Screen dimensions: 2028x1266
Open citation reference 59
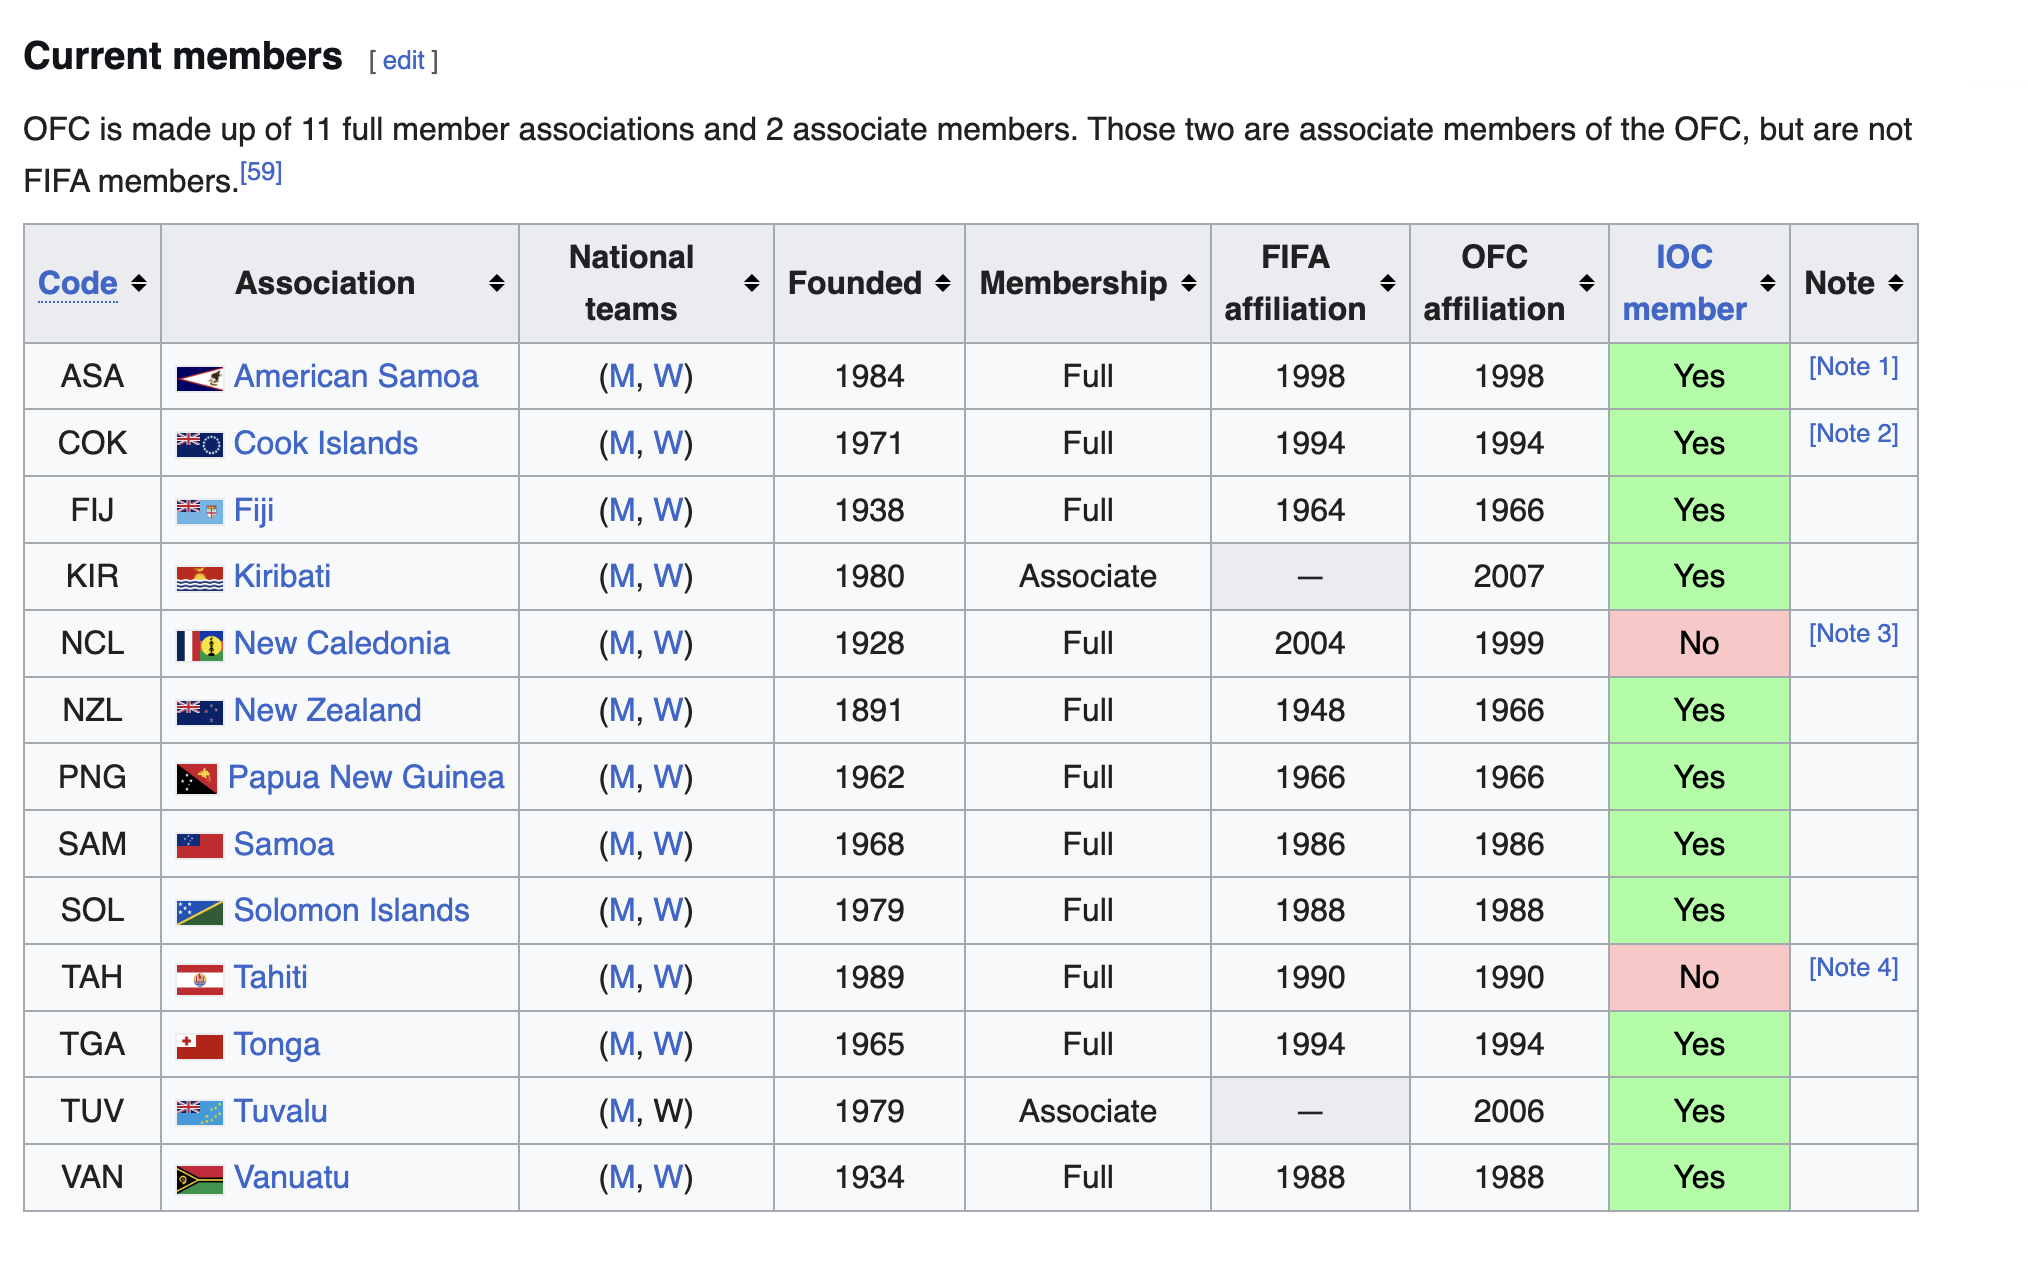tap(261, 172)
